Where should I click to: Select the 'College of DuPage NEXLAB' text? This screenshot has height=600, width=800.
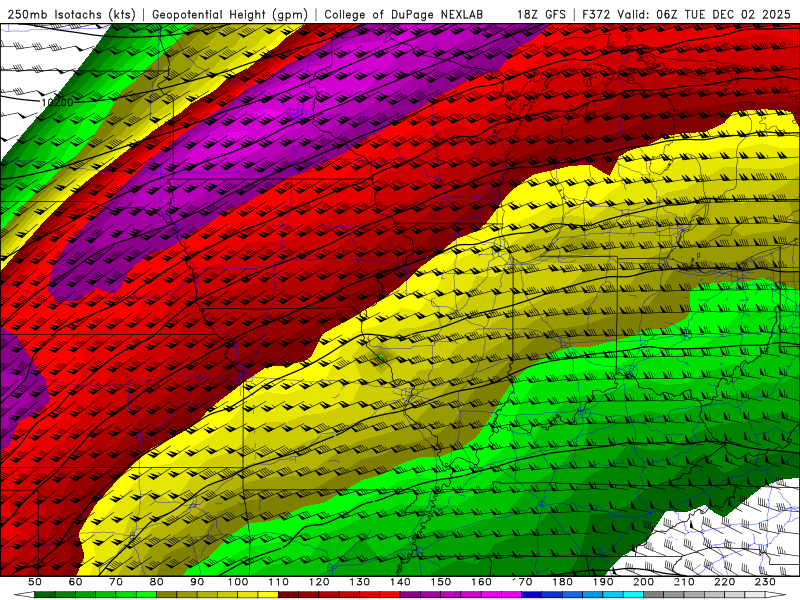(403, 14)
